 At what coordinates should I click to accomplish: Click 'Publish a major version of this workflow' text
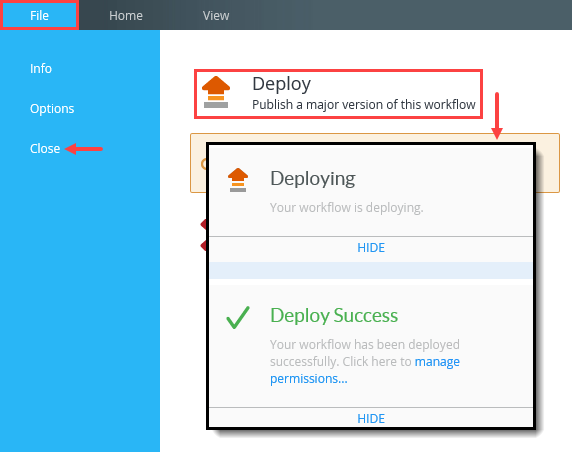tap(364, 105)
